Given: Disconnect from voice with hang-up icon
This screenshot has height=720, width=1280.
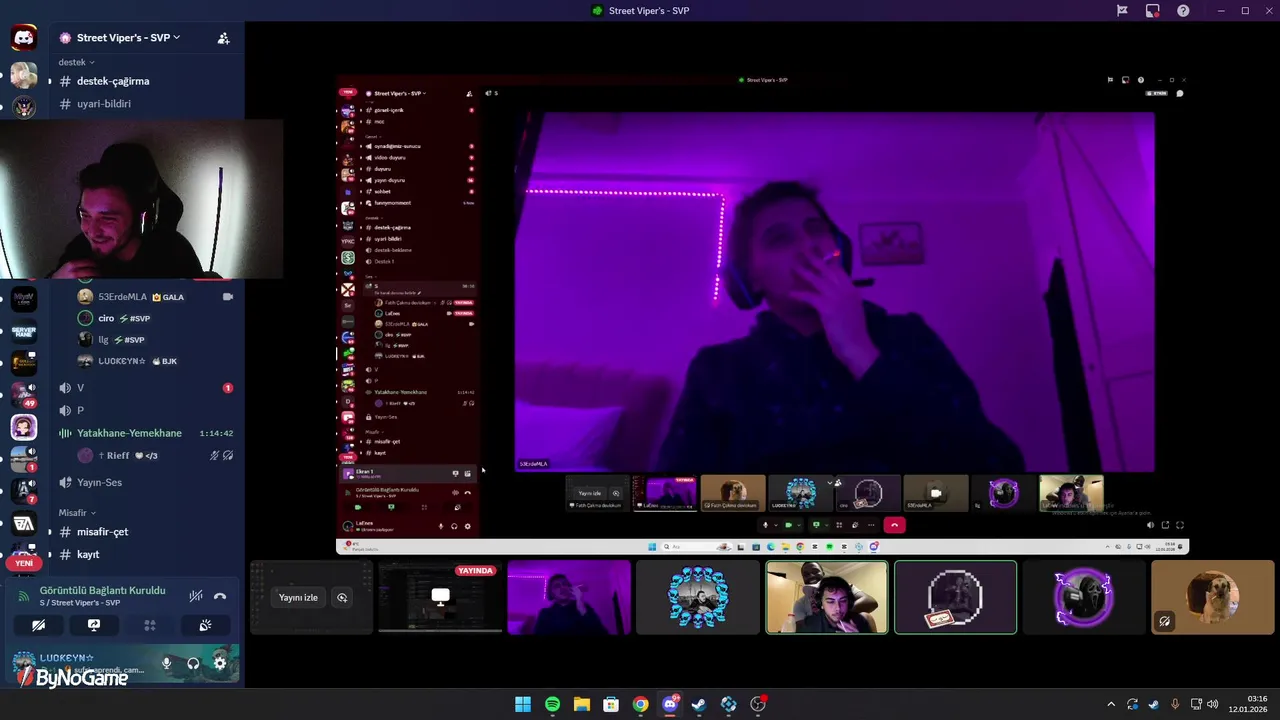Looking at the screenshot, I should click(x=220, y=596).
